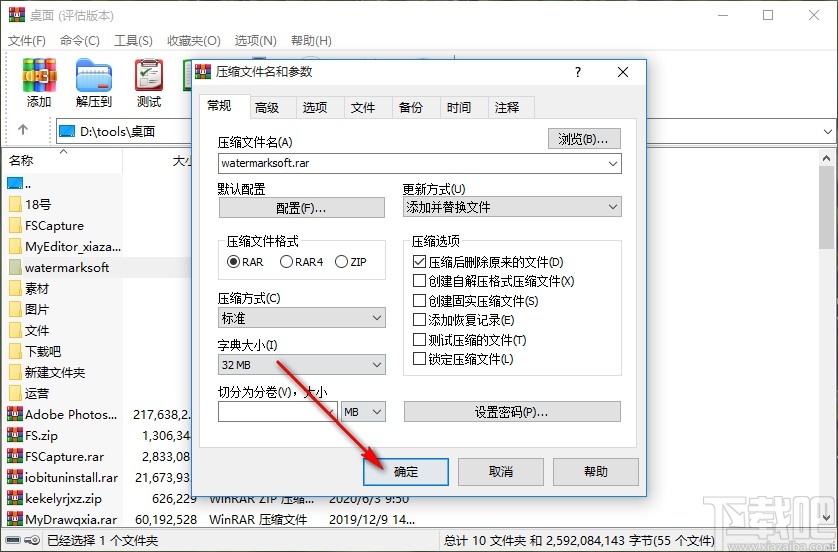Open the 更新方式 dropdown
This screenshot has width=838, height=552.
pyautogui.click(x=512, y=207)
